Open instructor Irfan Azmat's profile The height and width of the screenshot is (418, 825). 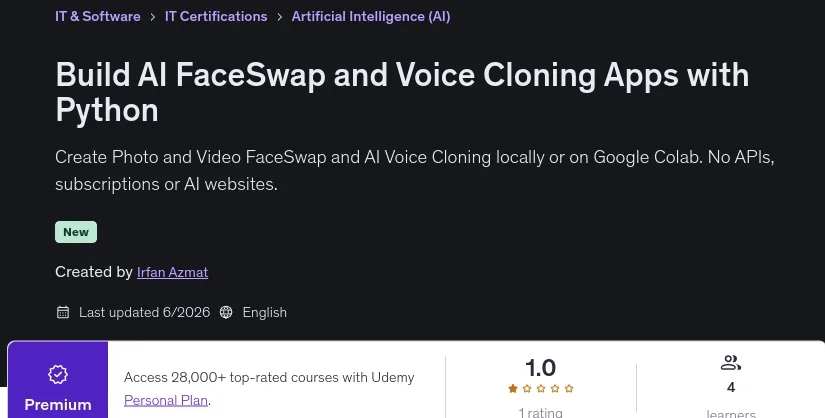(x=172, y=272)
